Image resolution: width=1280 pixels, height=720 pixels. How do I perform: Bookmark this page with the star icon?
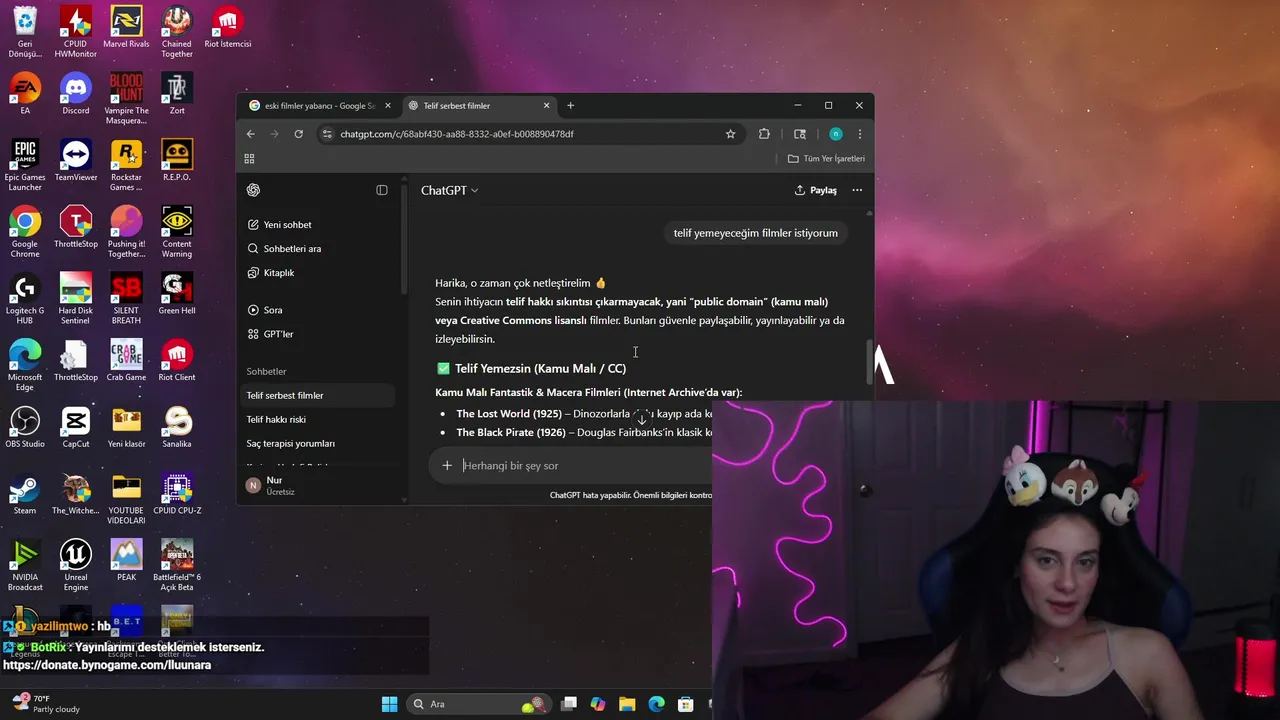(x=731, y=134)
